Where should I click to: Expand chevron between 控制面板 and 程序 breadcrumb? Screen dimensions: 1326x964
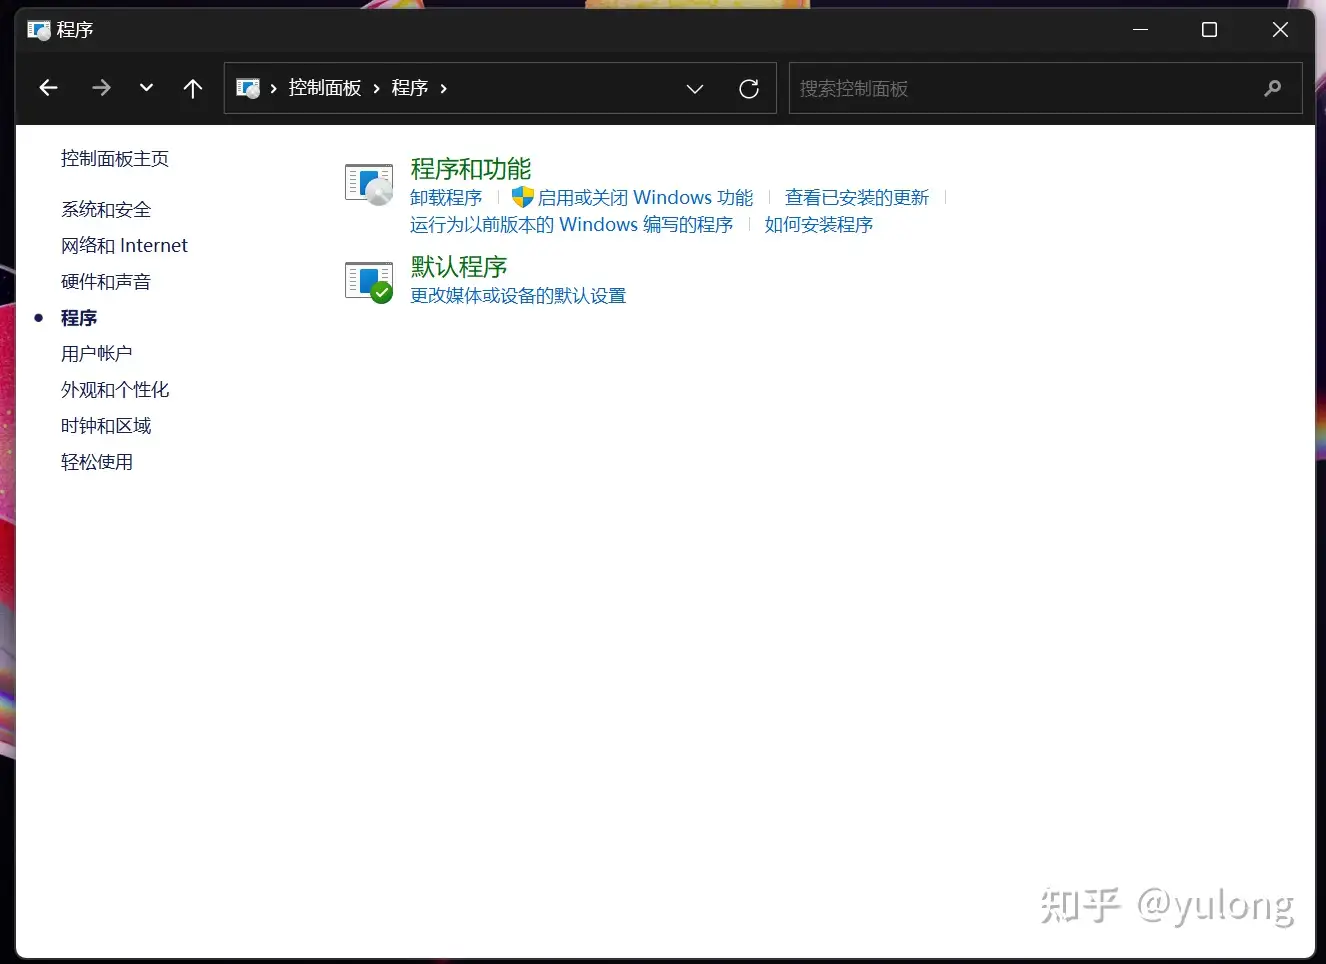click(376, 88)
